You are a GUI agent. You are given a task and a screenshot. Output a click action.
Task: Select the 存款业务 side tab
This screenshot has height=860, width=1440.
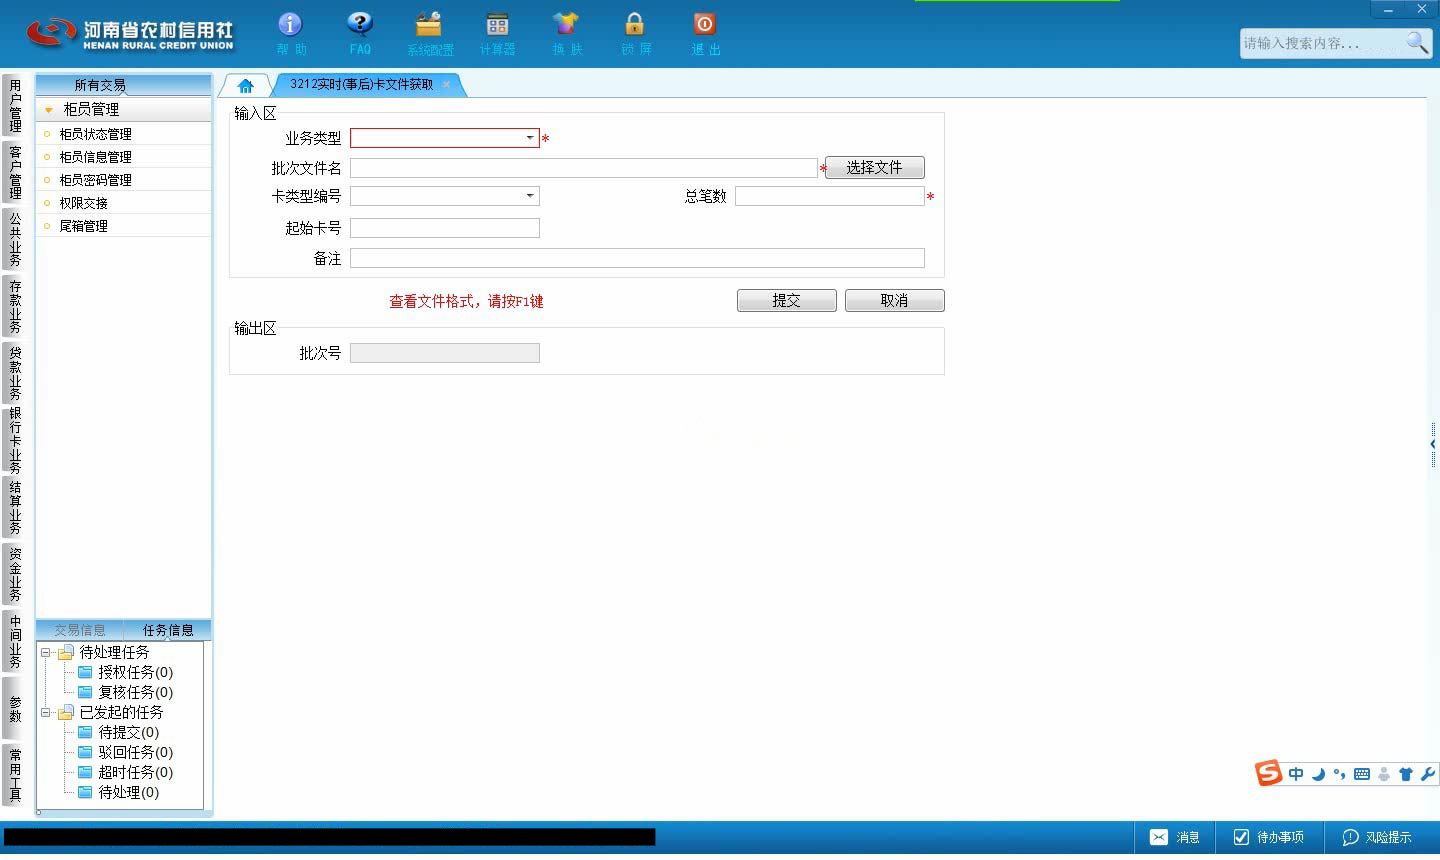tap(14, 305)
